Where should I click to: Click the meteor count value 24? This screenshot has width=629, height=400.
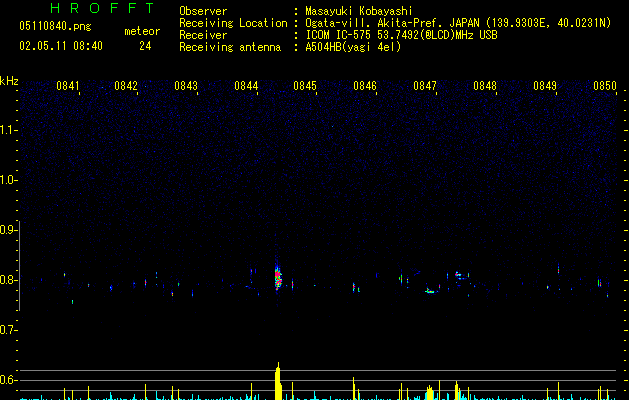pyautogui.click(x=145, y=46)
